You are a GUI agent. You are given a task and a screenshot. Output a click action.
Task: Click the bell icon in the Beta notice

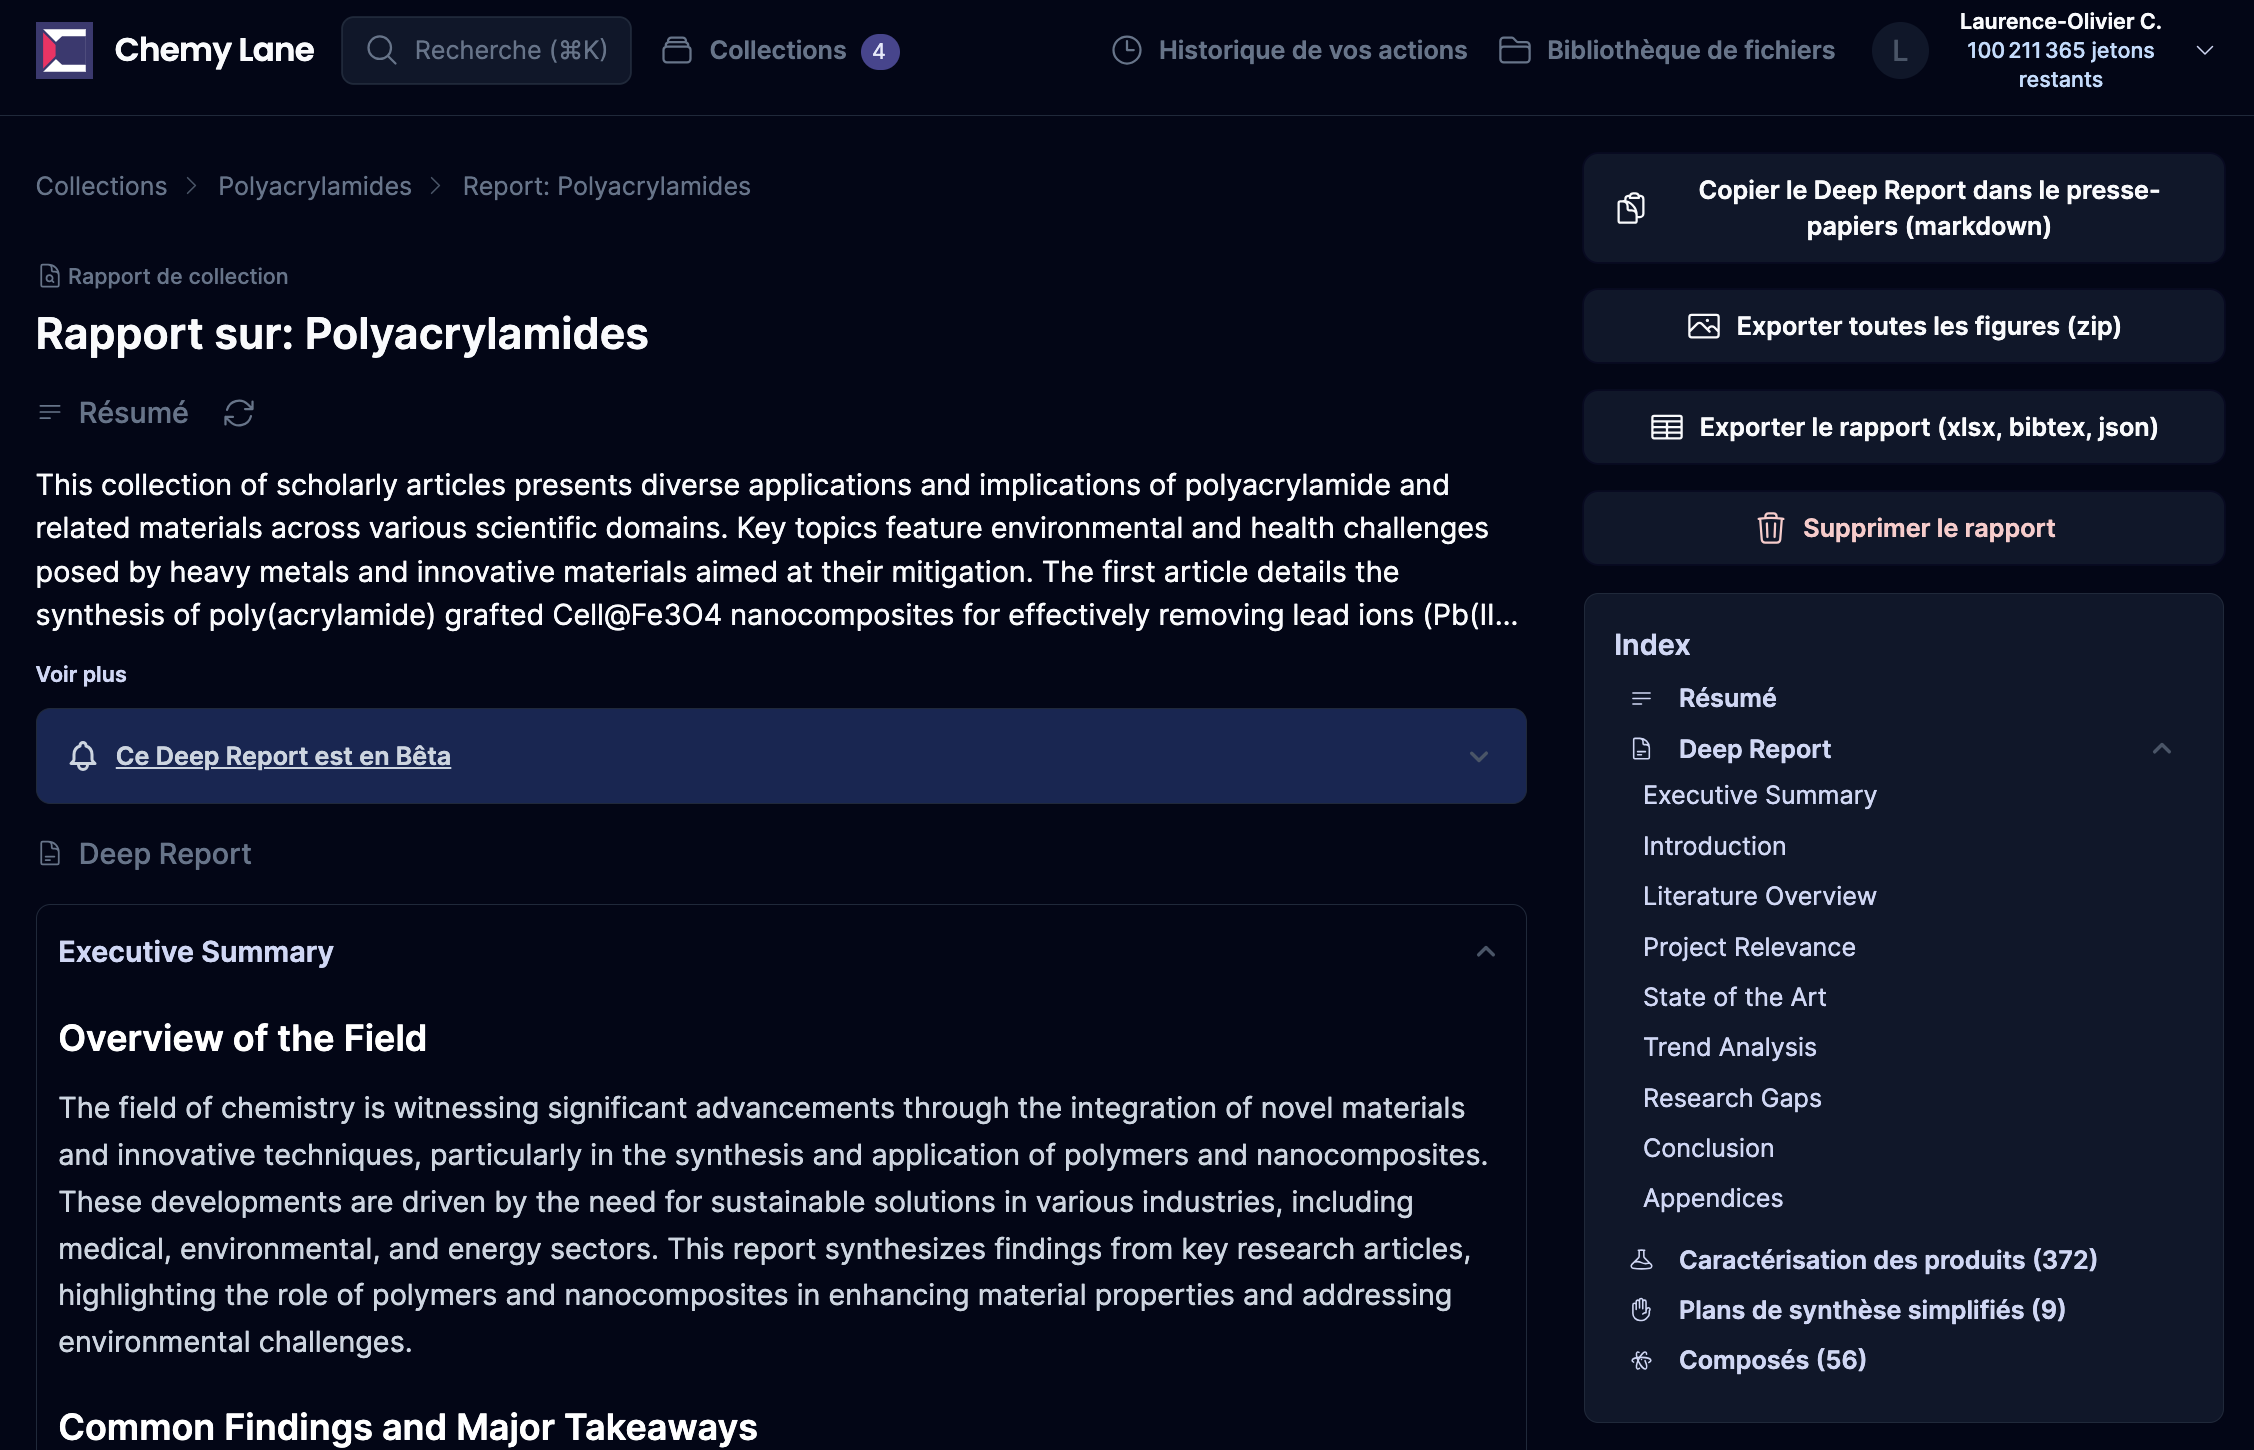[83, 756]
